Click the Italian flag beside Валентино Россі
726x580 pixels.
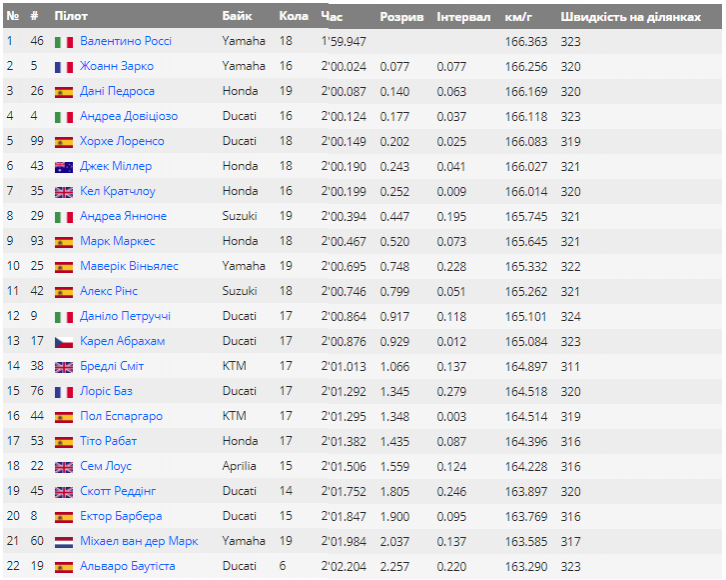point(64,42)
